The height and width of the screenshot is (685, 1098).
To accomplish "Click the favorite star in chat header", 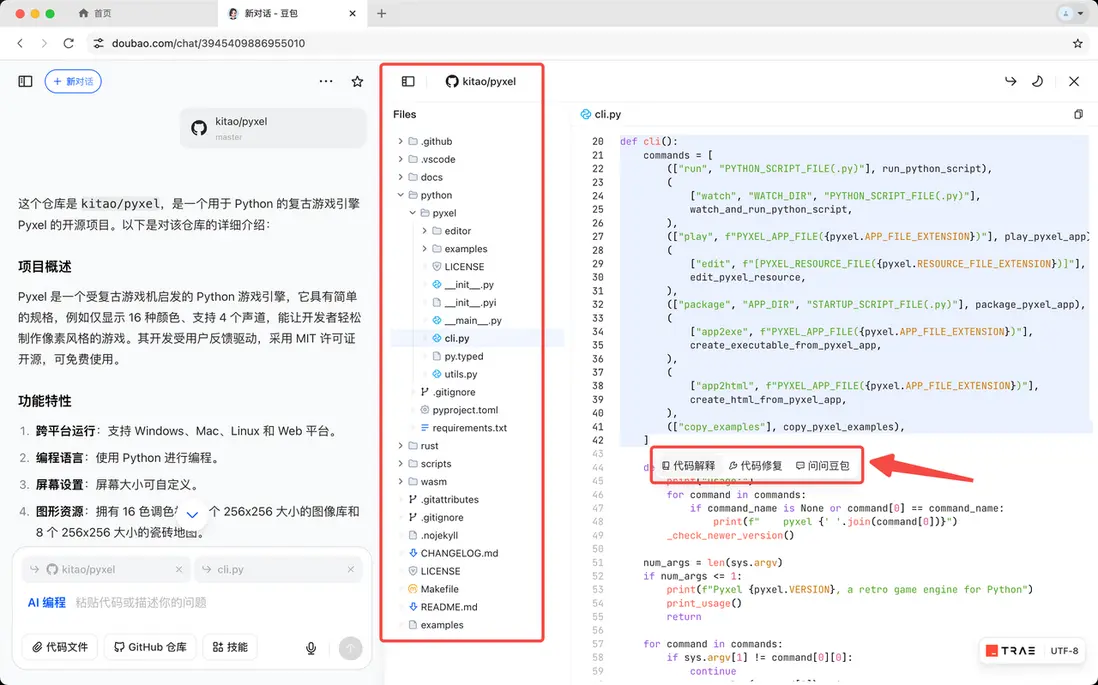I will (x=357, y=81).
